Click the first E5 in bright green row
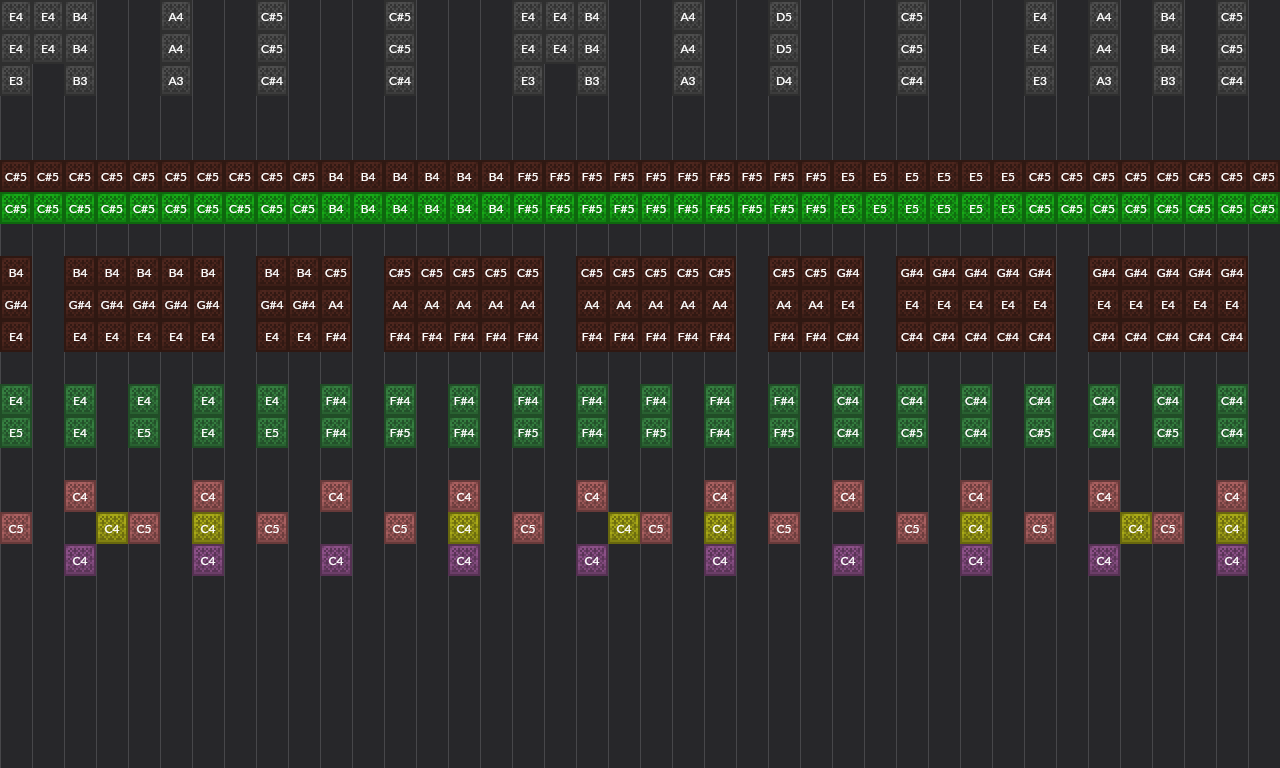 [x=848, y=209]
